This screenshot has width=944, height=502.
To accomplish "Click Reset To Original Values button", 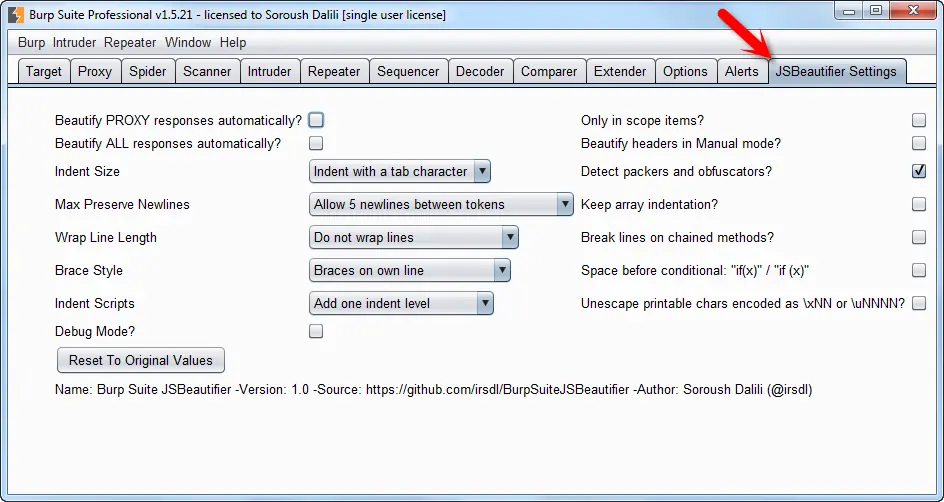I will 141,360.
